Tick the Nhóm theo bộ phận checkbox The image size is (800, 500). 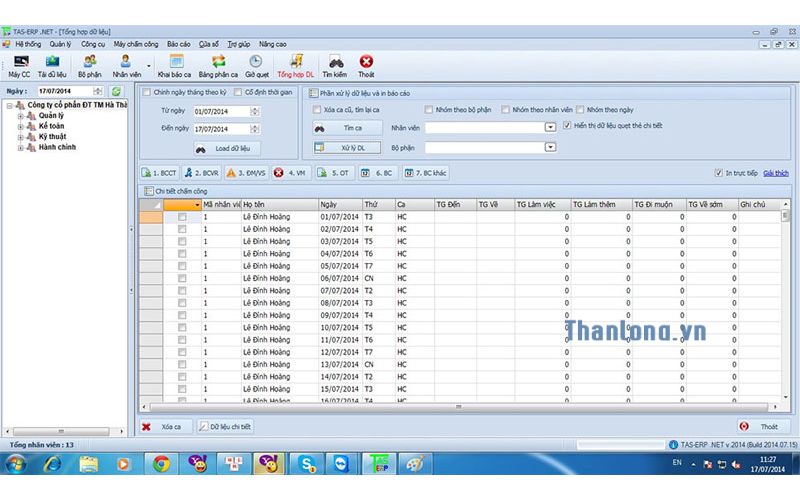[x=429, y=109]
